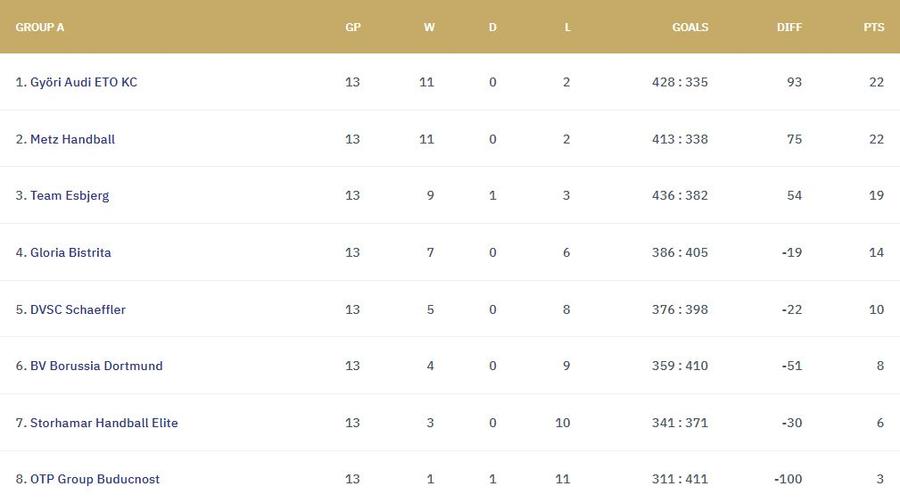
Task: Click the GROUP A column header
Action: [40, 27]
